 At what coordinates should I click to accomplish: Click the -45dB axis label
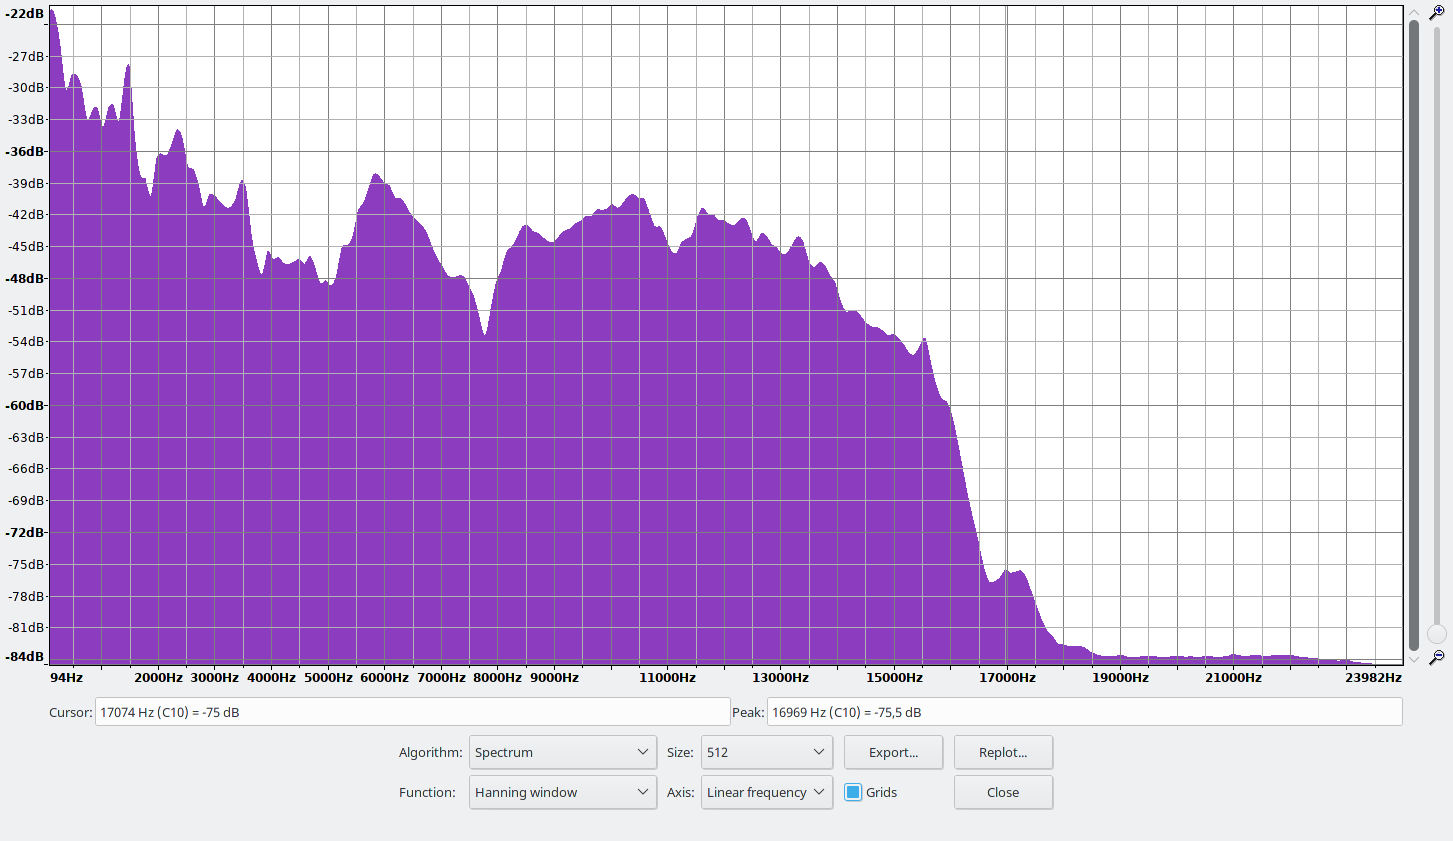pyautogui.click(x=26, y=246)
